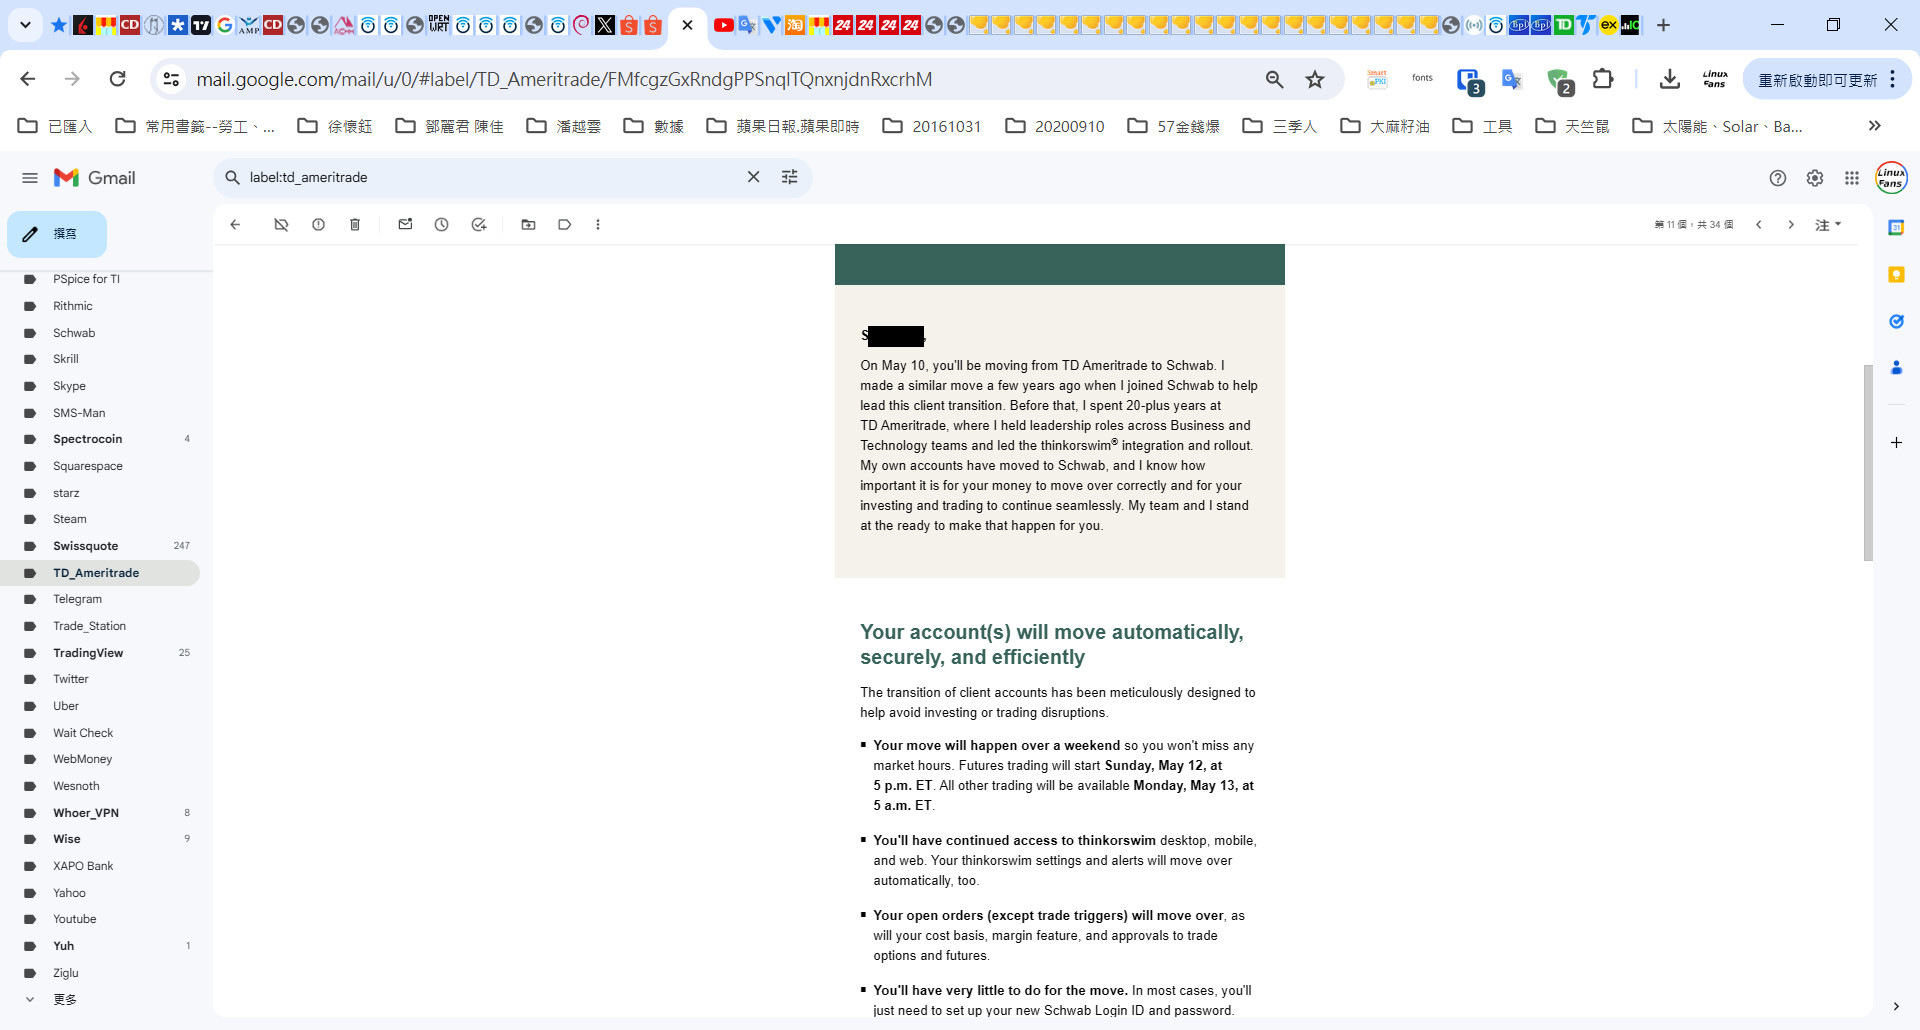Remove the label using the label-off icon

coord(281,225)
